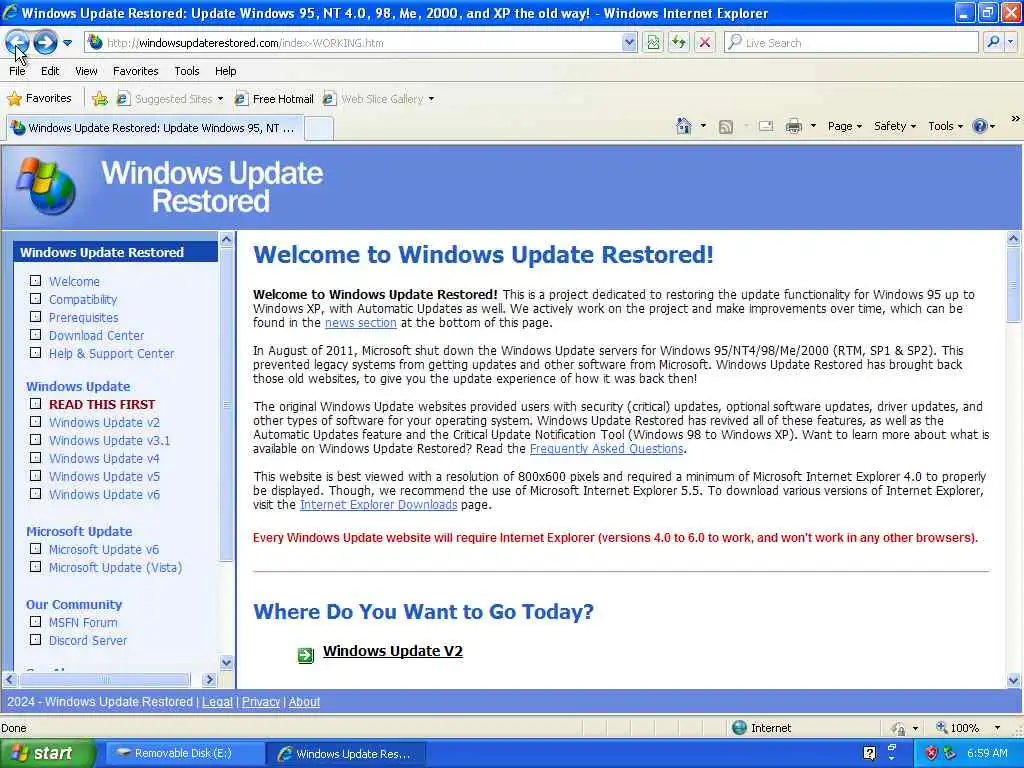This screenshot has width=1024, height=768.
Task: Open the Windows start button
Action: click(46, 753)
